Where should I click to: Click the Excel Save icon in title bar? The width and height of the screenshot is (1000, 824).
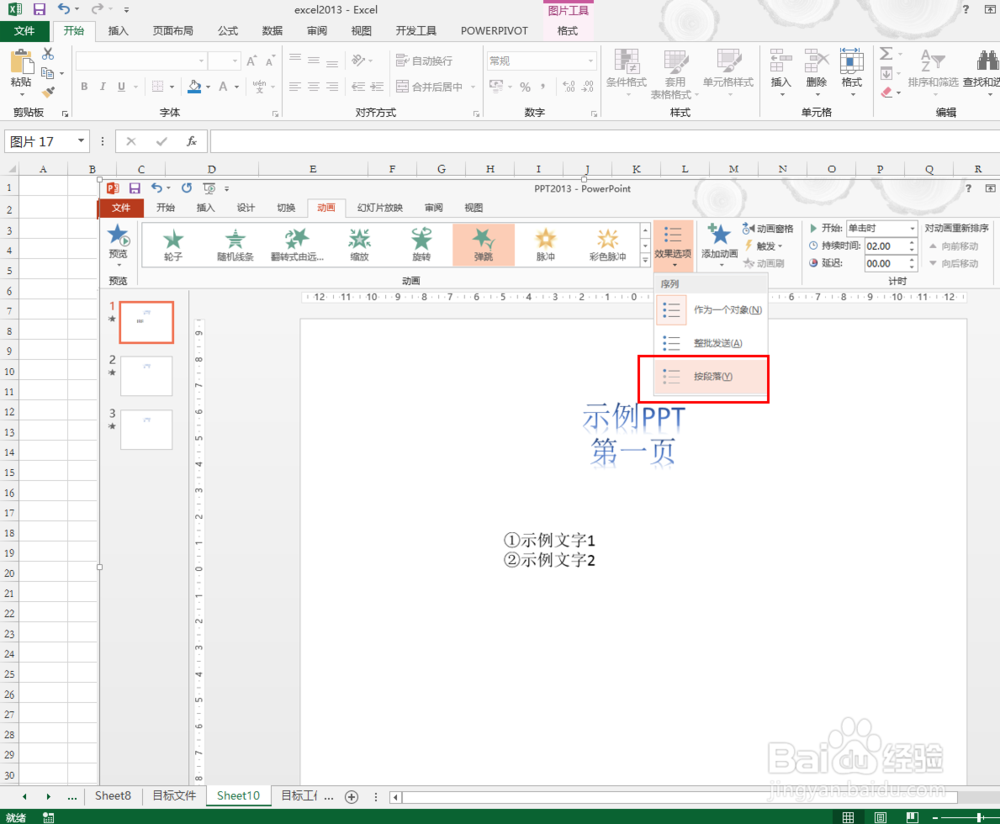click(x=40, y=9)
